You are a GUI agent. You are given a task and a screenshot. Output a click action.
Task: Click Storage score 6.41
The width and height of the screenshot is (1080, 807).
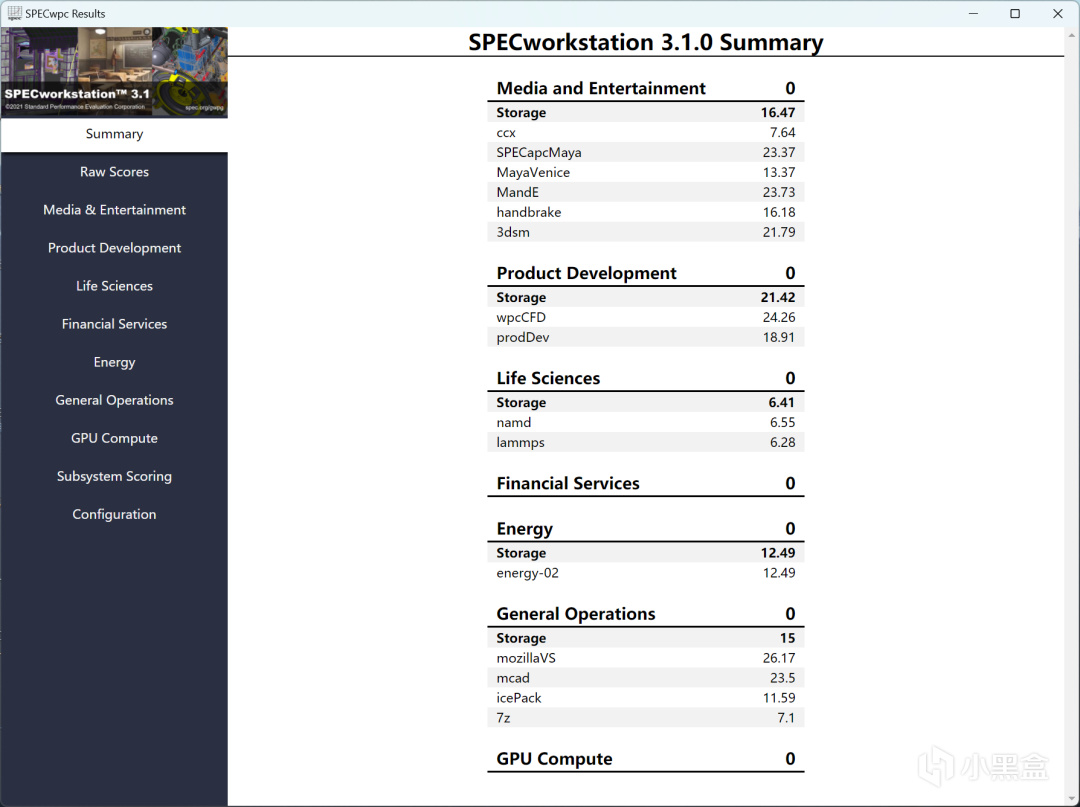(x=782, y=402)
